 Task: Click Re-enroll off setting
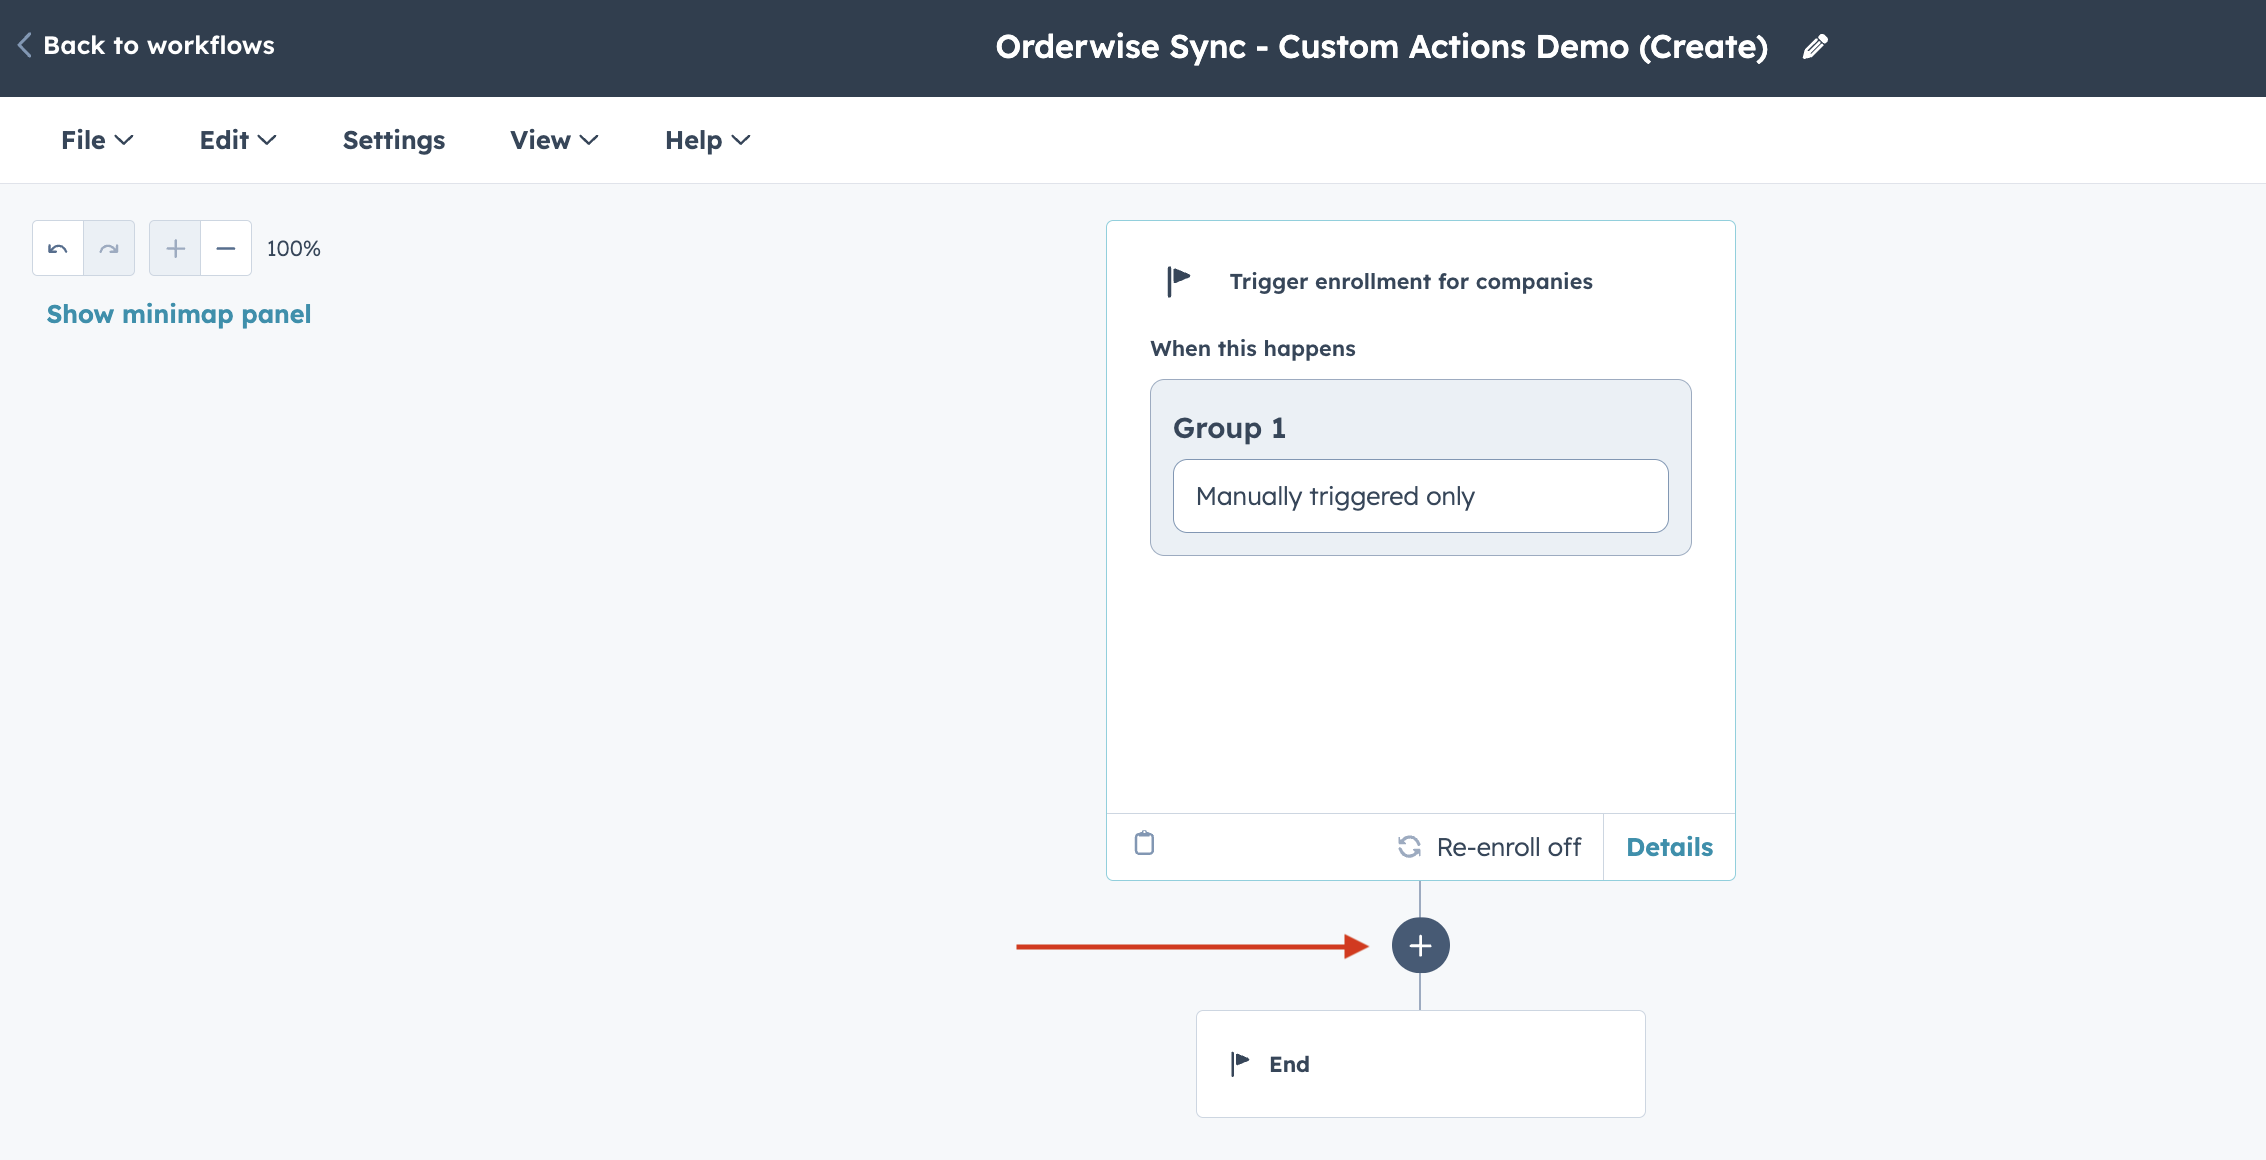click(x=1509, y=847)
